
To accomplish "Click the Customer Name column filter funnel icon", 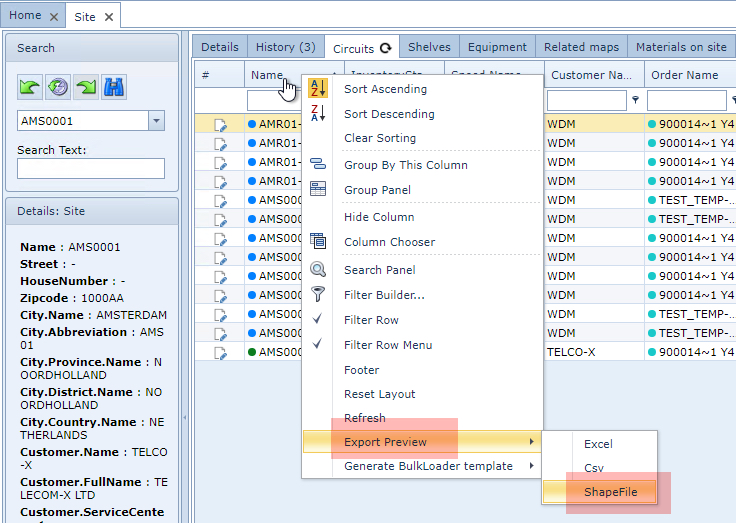I will pos(636,100).
